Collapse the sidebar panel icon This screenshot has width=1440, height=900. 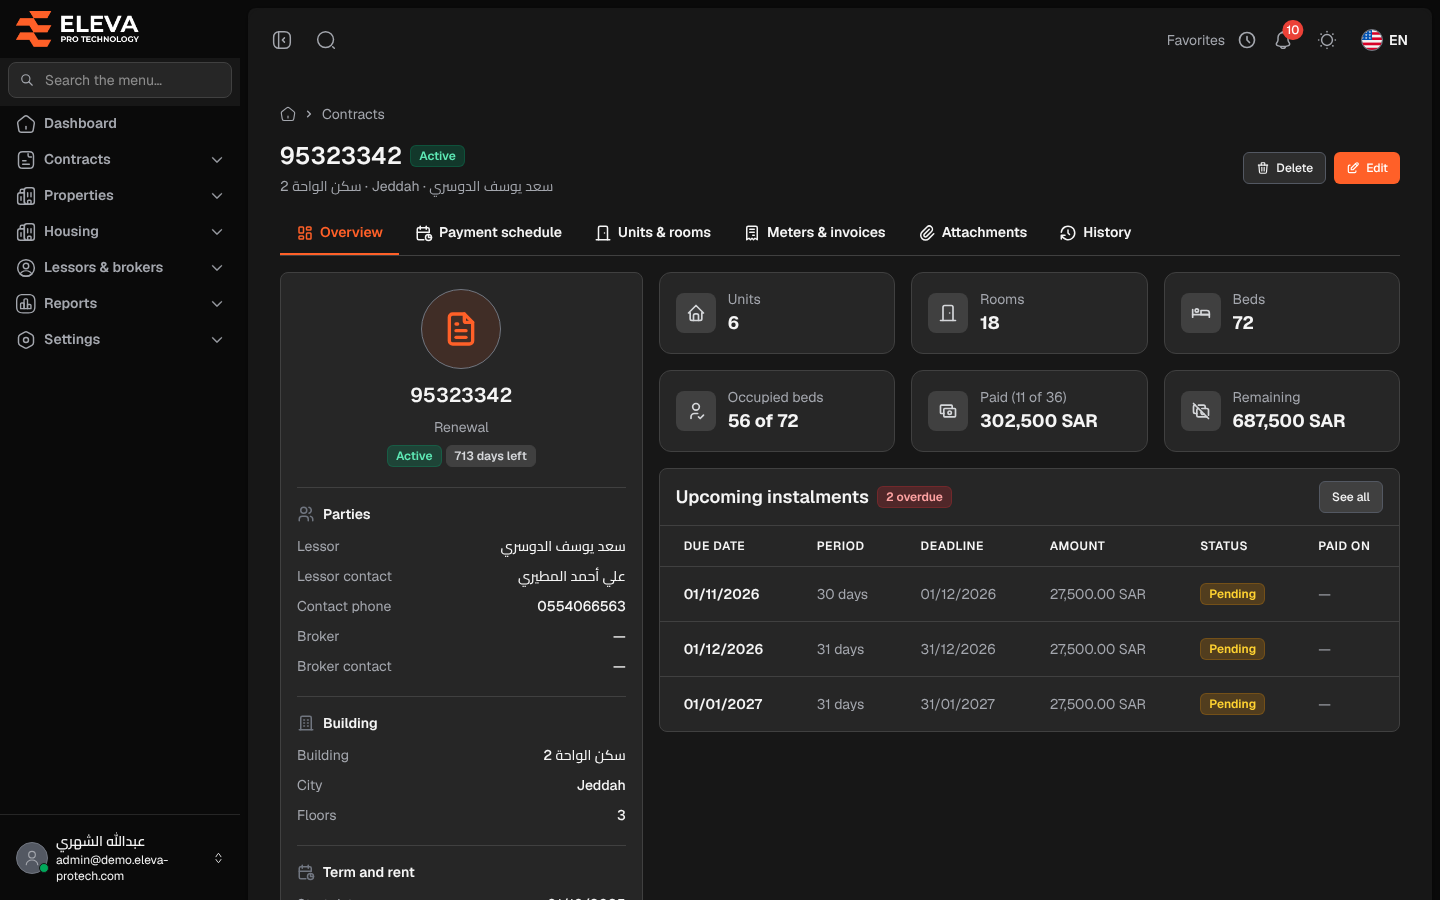pyautogui.click(x=282, y=40)
